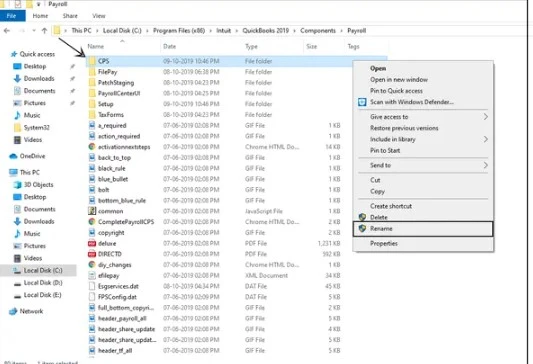Click Program Files (x86) in address bar
Image resolution: width=533 pixels, height=364 pixels.
[179, 31]
